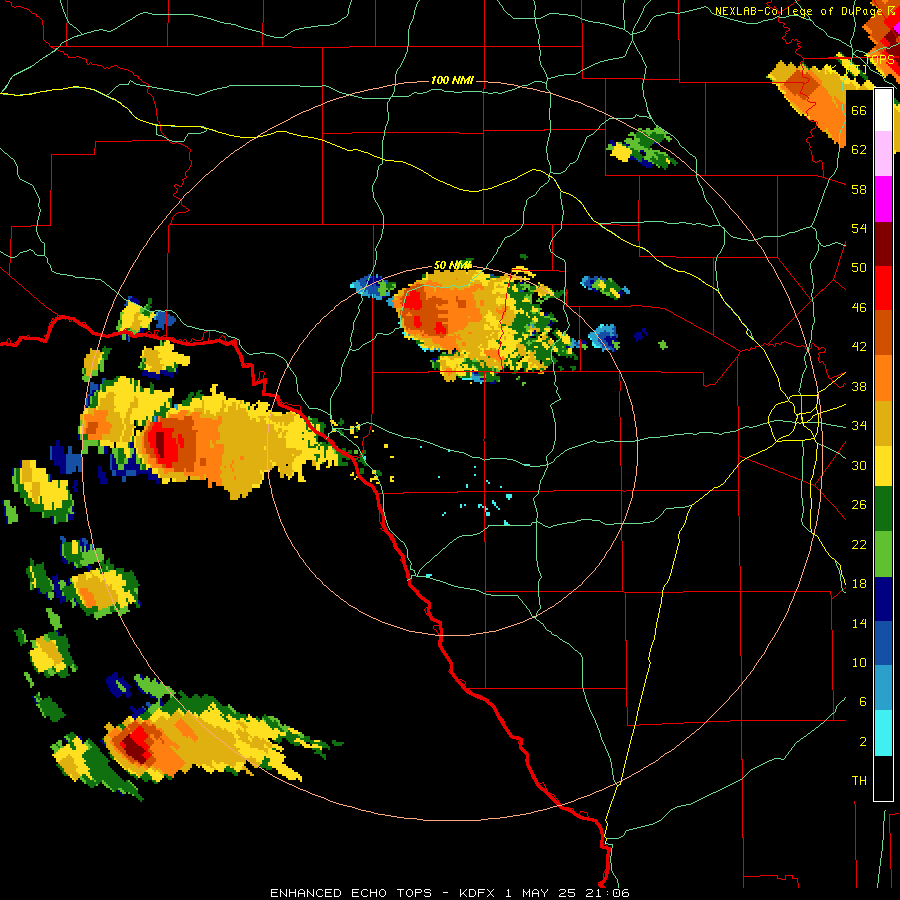Select the bright red legend swatch
This screenshot has width=900, height=900.
pyautogui.click(x=883, y=288)
